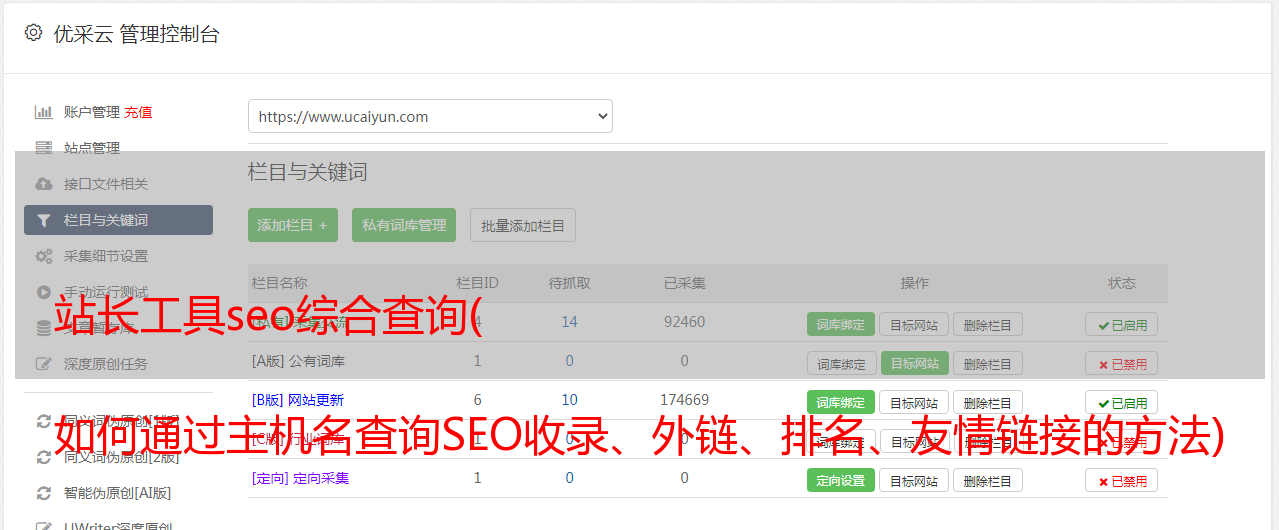The height and width of the screenshot is (530, 1279).
Task: Toggle 已禁用 status for the 公有词库 row
Action: [1122, 363]
